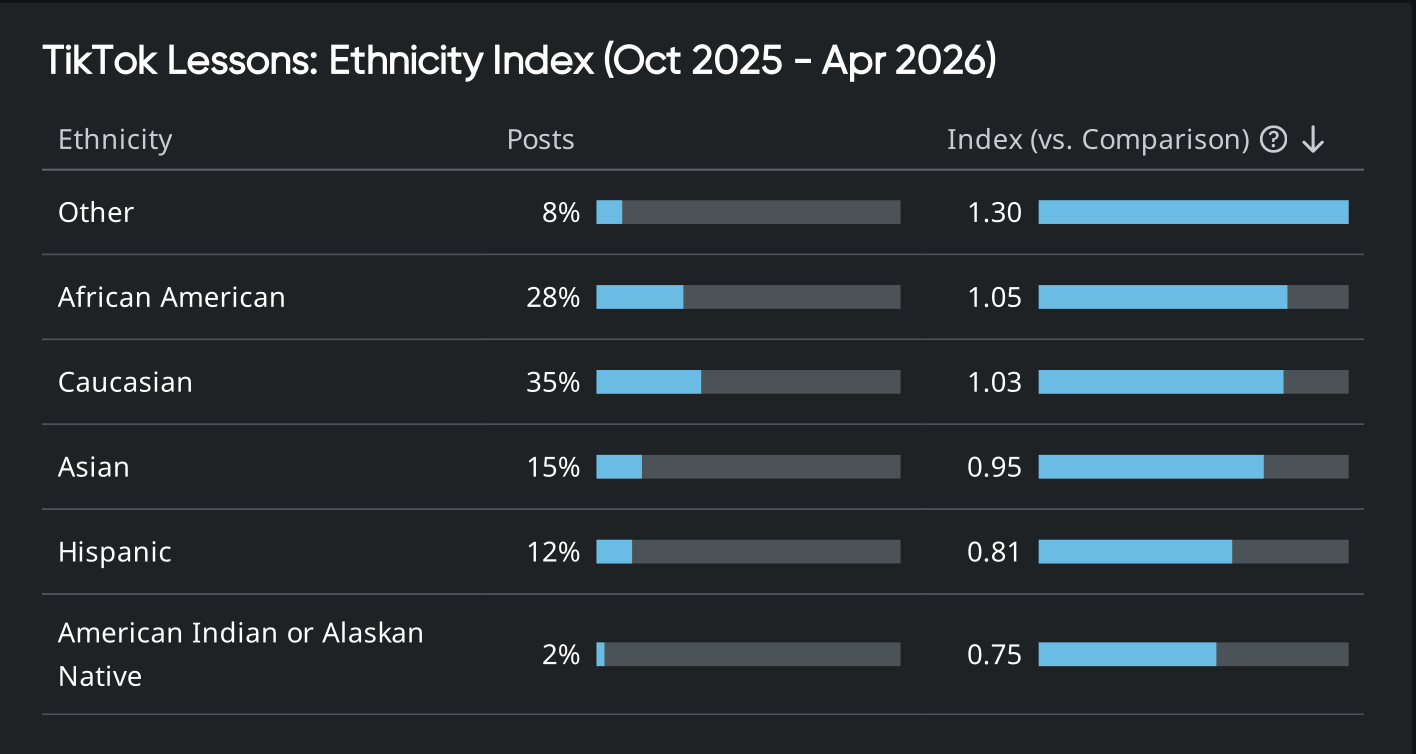The height and width of the screenshot is (754, 1416).
Task: Click the Caucasian row label
Action: point(125,382)
